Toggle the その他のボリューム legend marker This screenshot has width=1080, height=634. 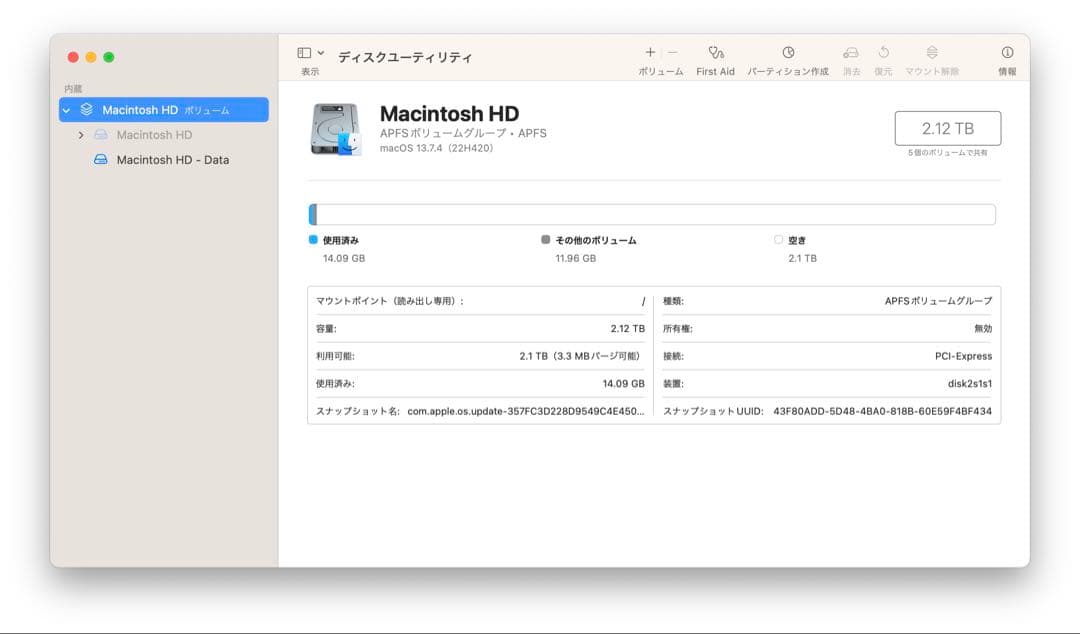pos(545,239)
